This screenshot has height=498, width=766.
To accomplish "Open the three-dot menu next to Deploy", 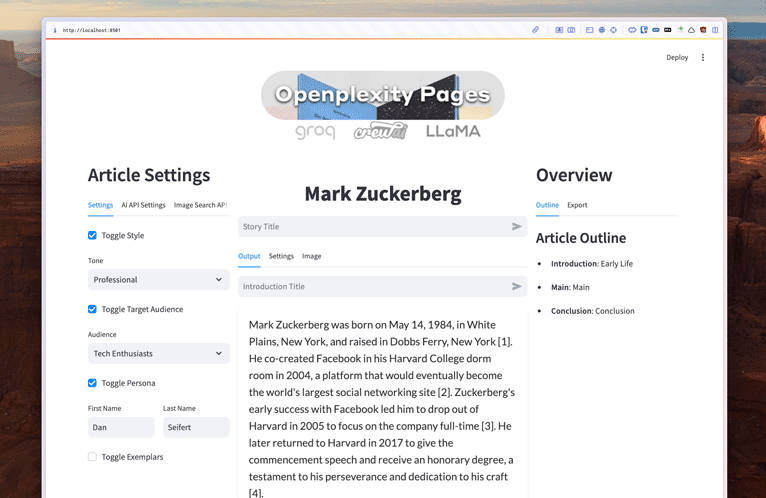I will (703, 57).
